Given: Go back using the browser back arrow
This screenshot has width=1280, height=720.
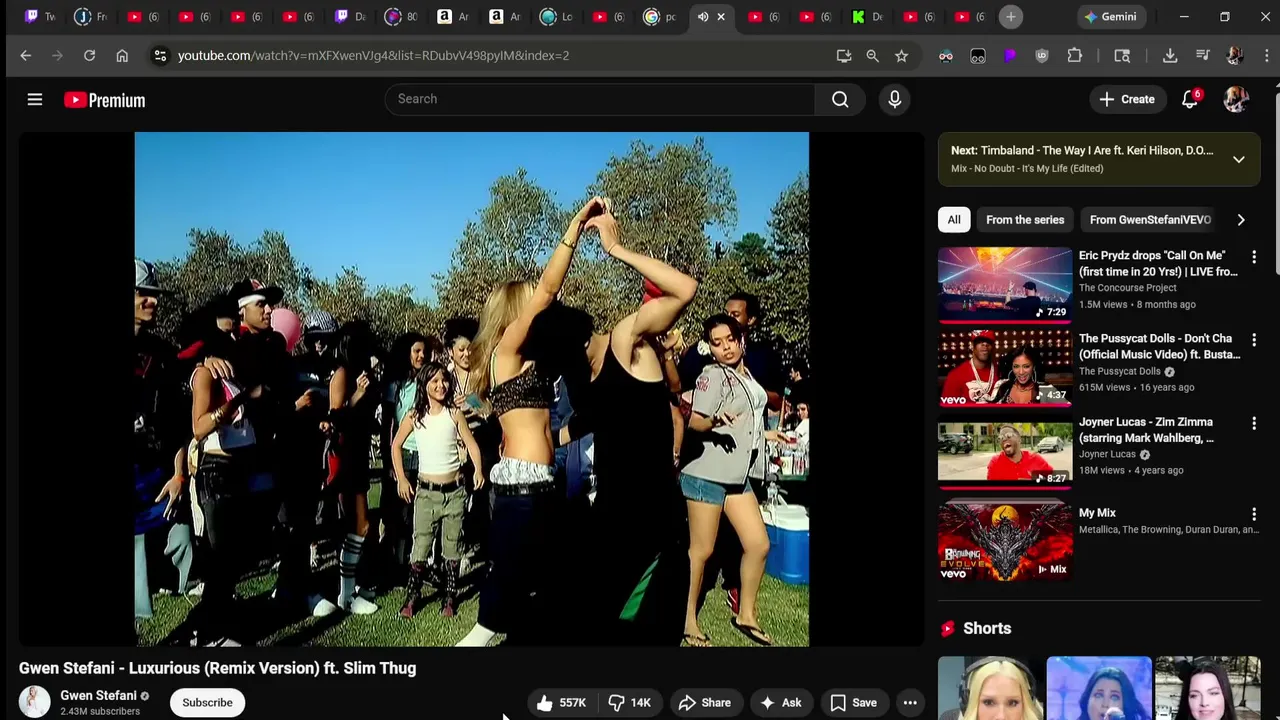Looking at the screenshot, I should [26, 56].
